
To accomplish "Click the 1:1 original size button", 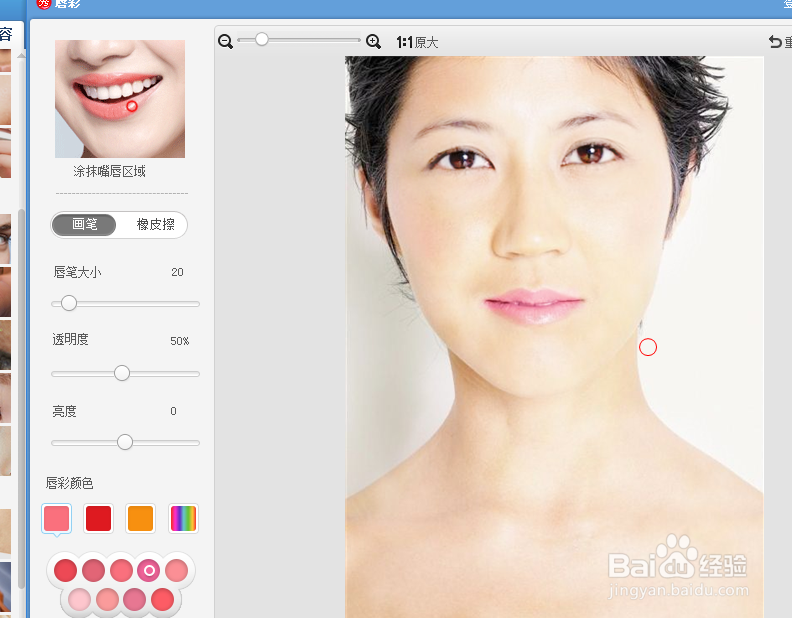I will [417, 42].
